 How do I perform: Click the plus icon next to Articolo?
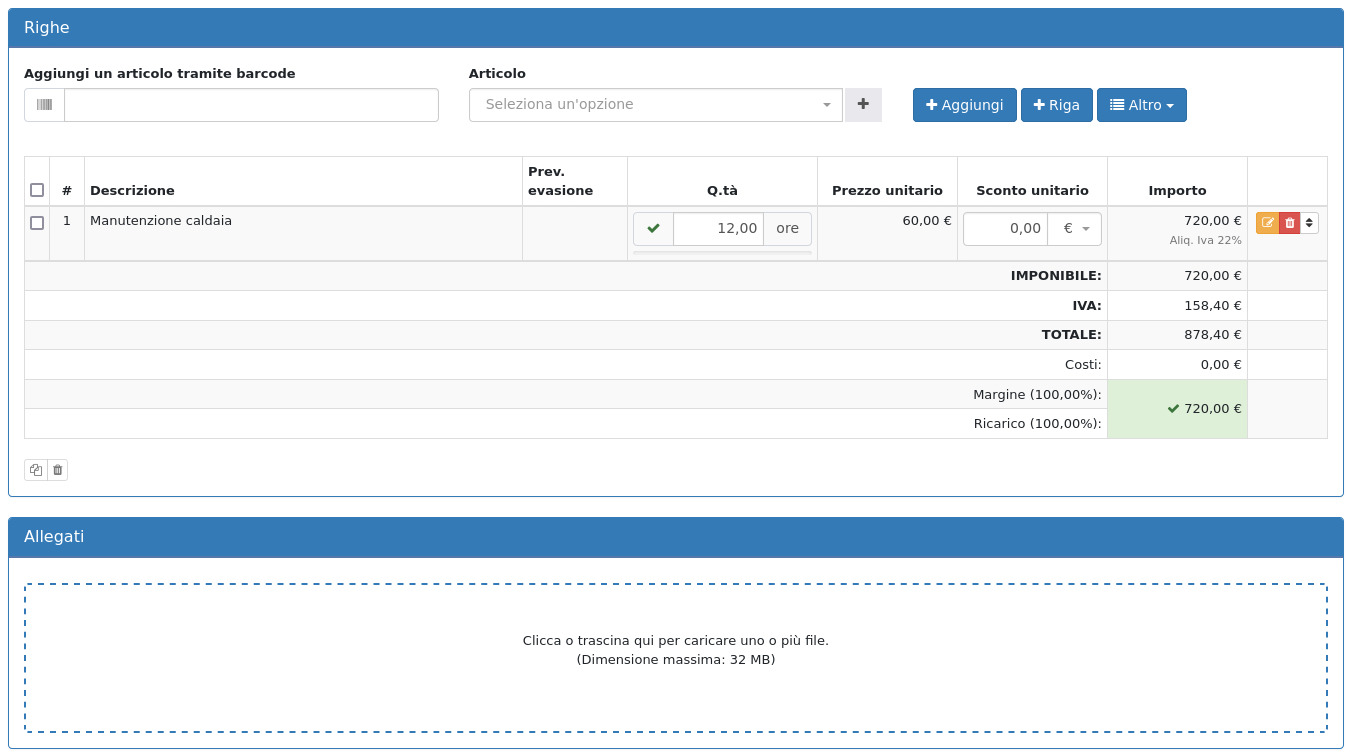click(x=863, y=104)
